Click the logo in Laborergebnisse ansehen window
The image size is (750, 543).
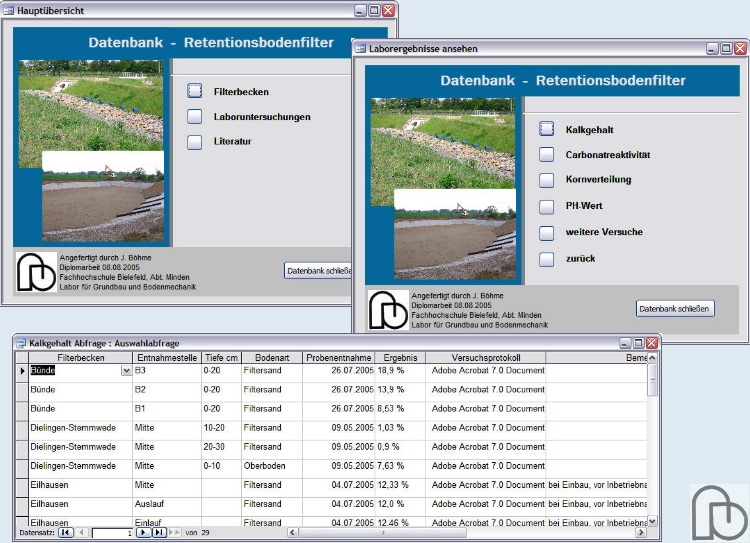click(x=388, y=309)
